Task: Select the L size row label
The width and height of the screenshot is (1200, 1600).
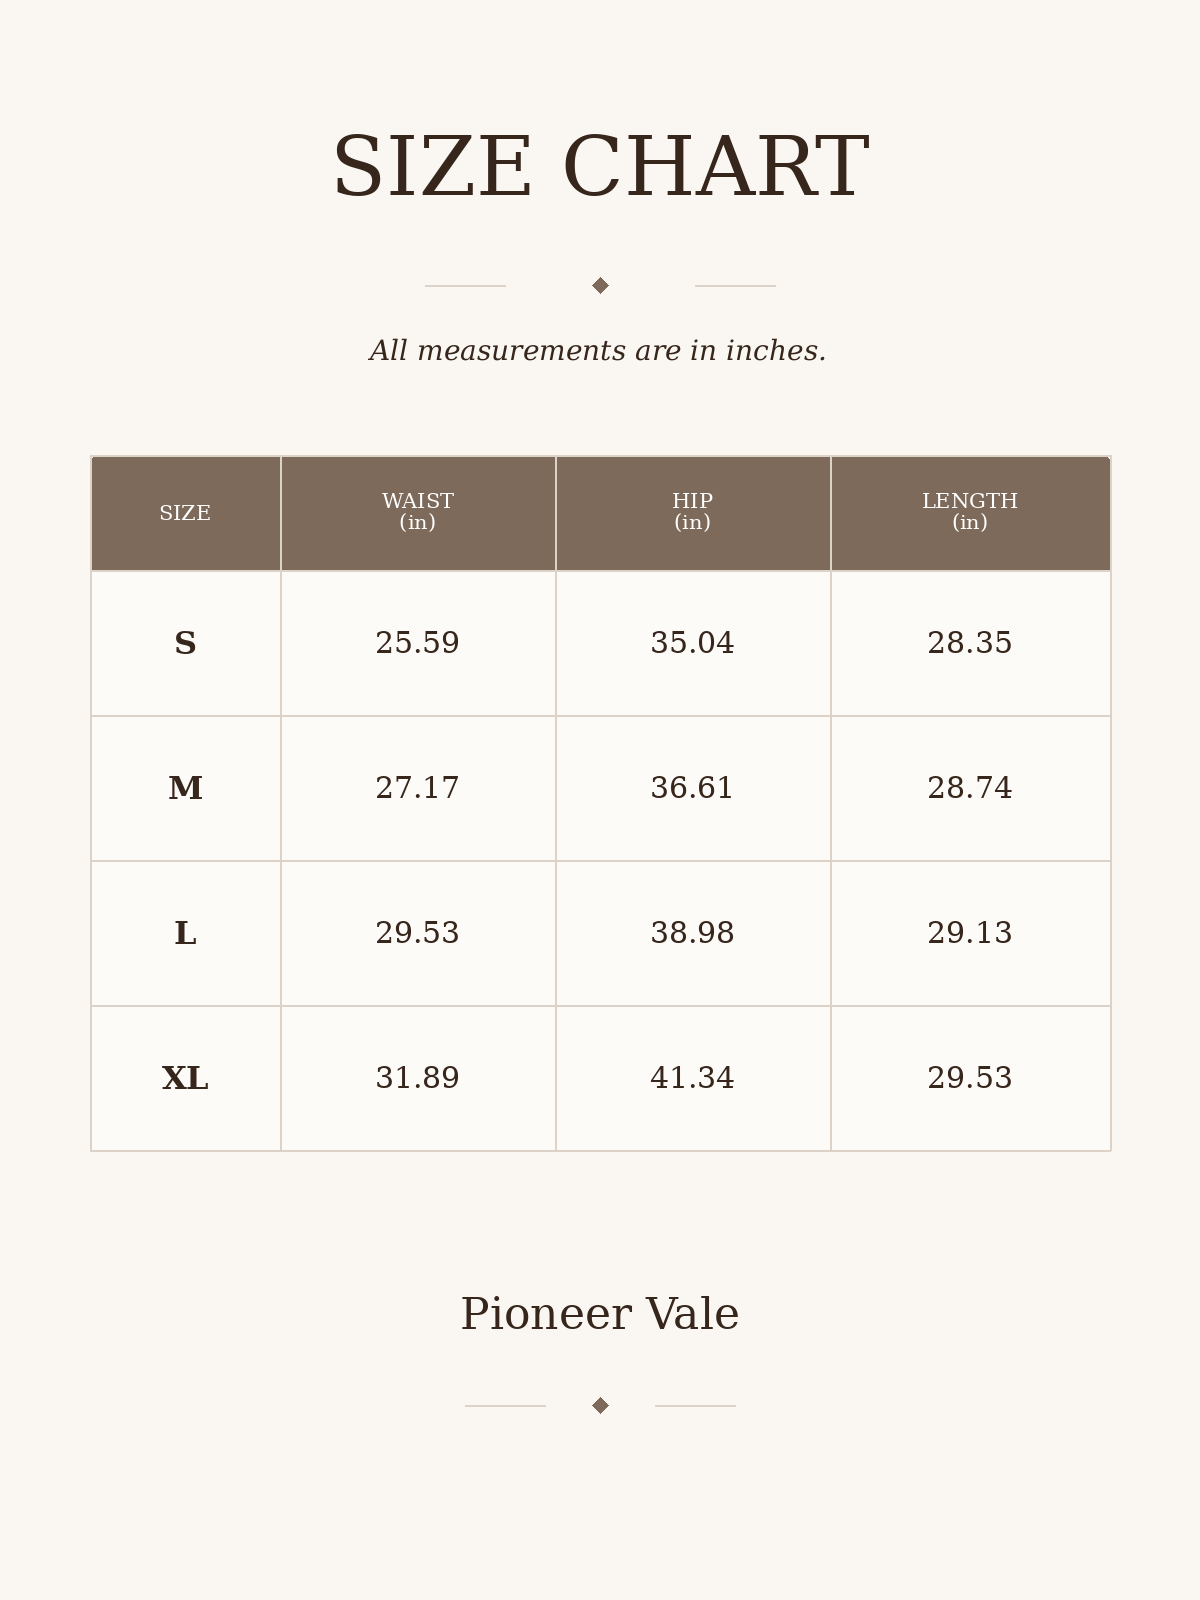Action: pyautogui.click(x=185, y=934)
